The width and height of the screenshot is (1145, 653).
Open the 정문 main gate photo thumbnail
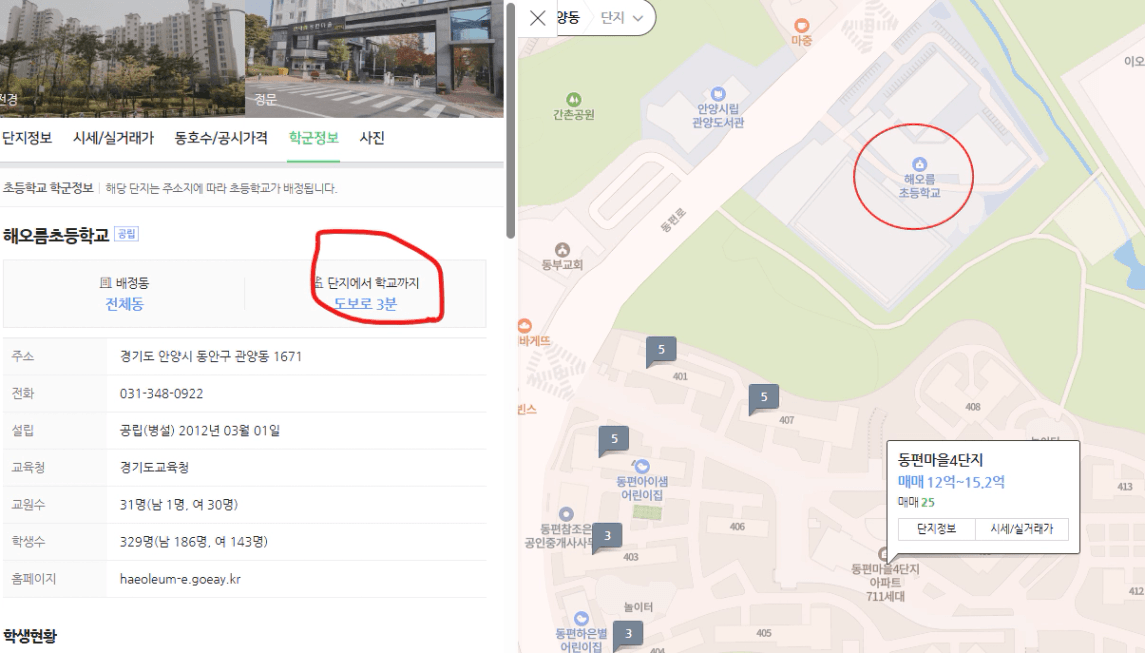coord(374,57)
